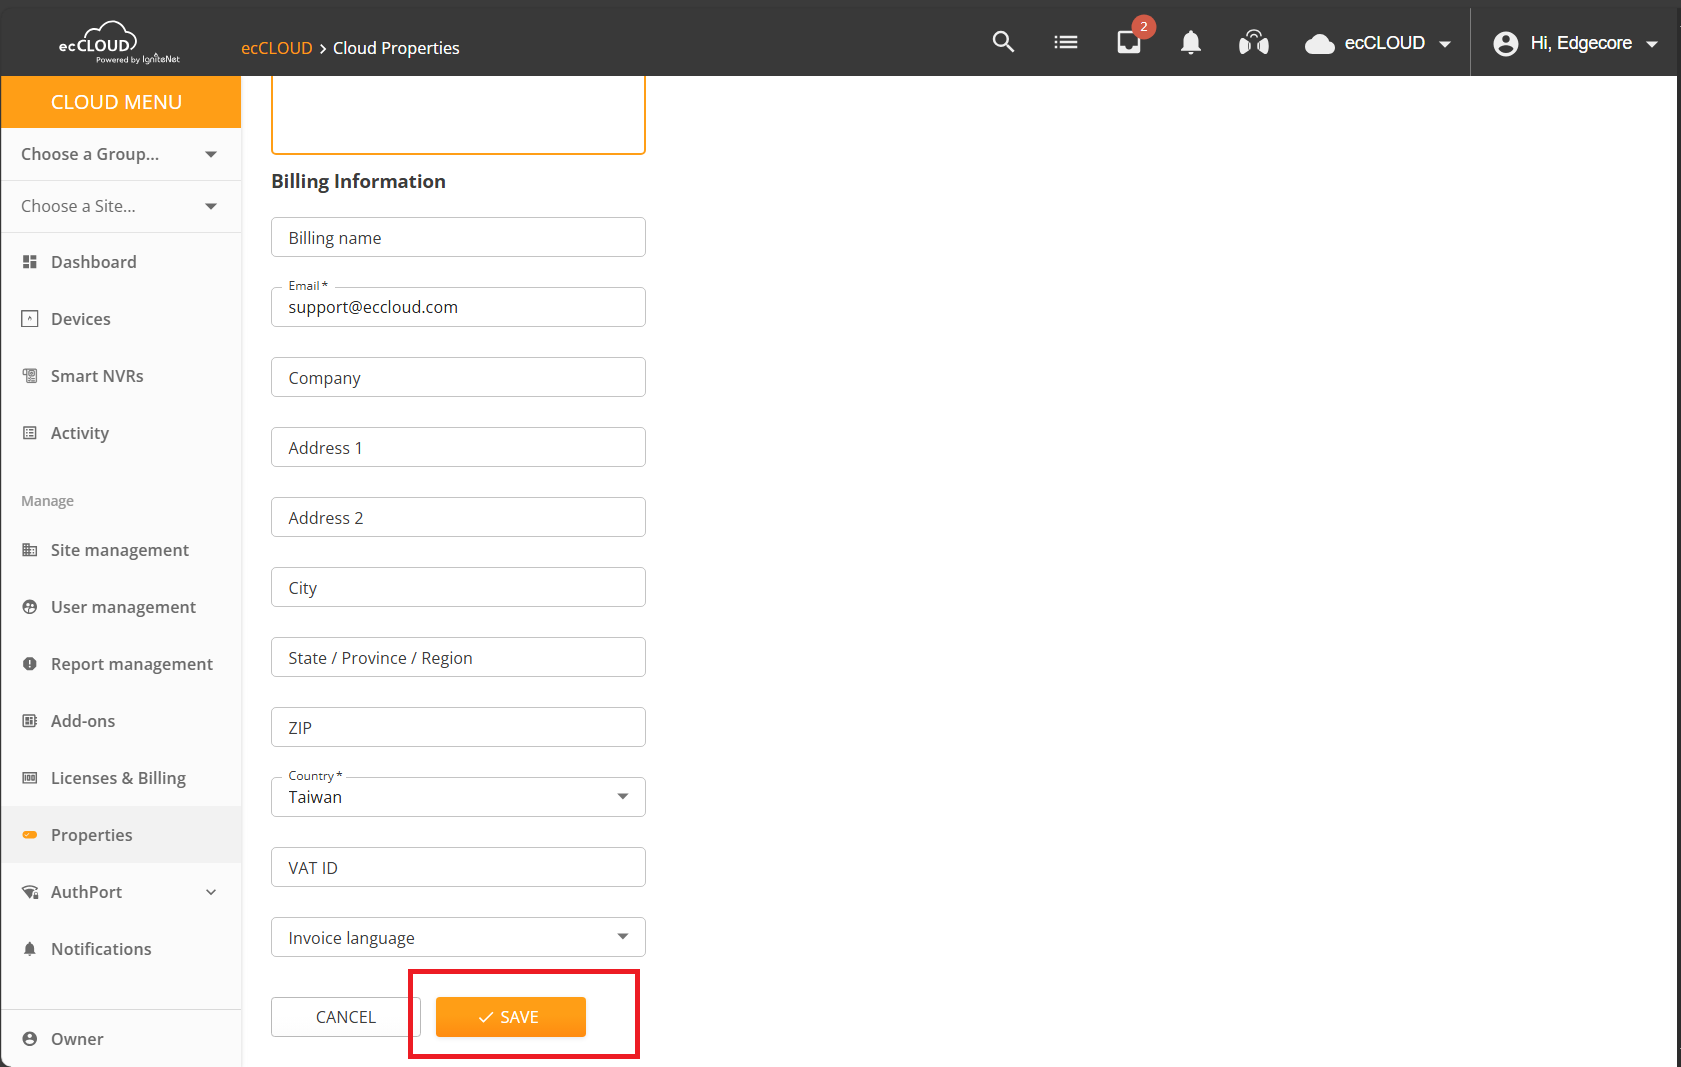Click the ecCLOUD breadcrumb link
The width and height of the screenshot is (1681, 1067).
click(277, 48)
